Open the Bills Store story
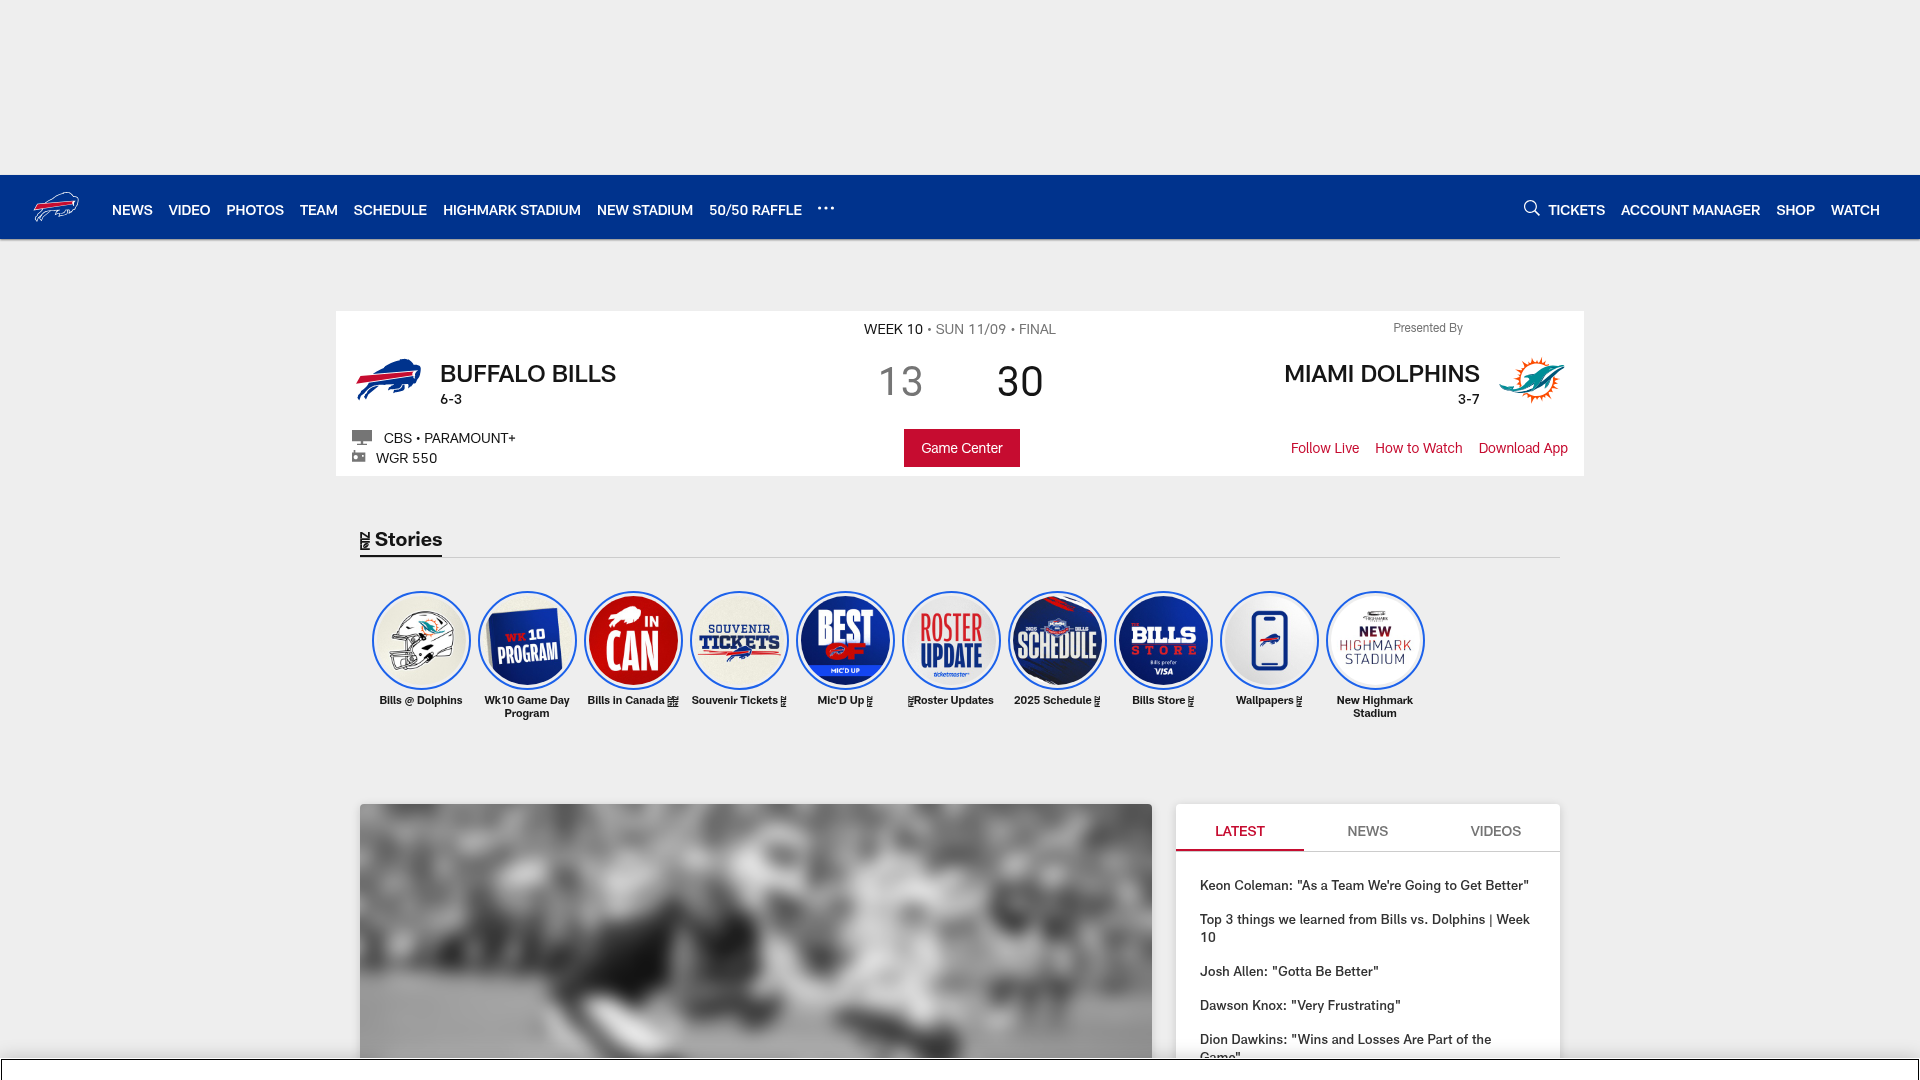Screen dimensions: 1920x1080 1163,640
